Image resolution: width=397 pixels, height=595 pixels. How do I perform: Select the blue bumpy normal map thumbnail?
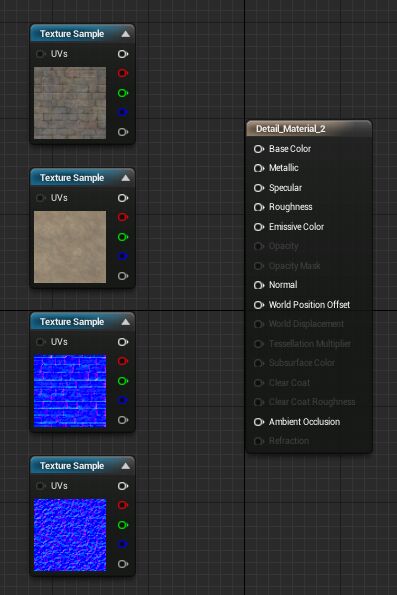point(70,535)
